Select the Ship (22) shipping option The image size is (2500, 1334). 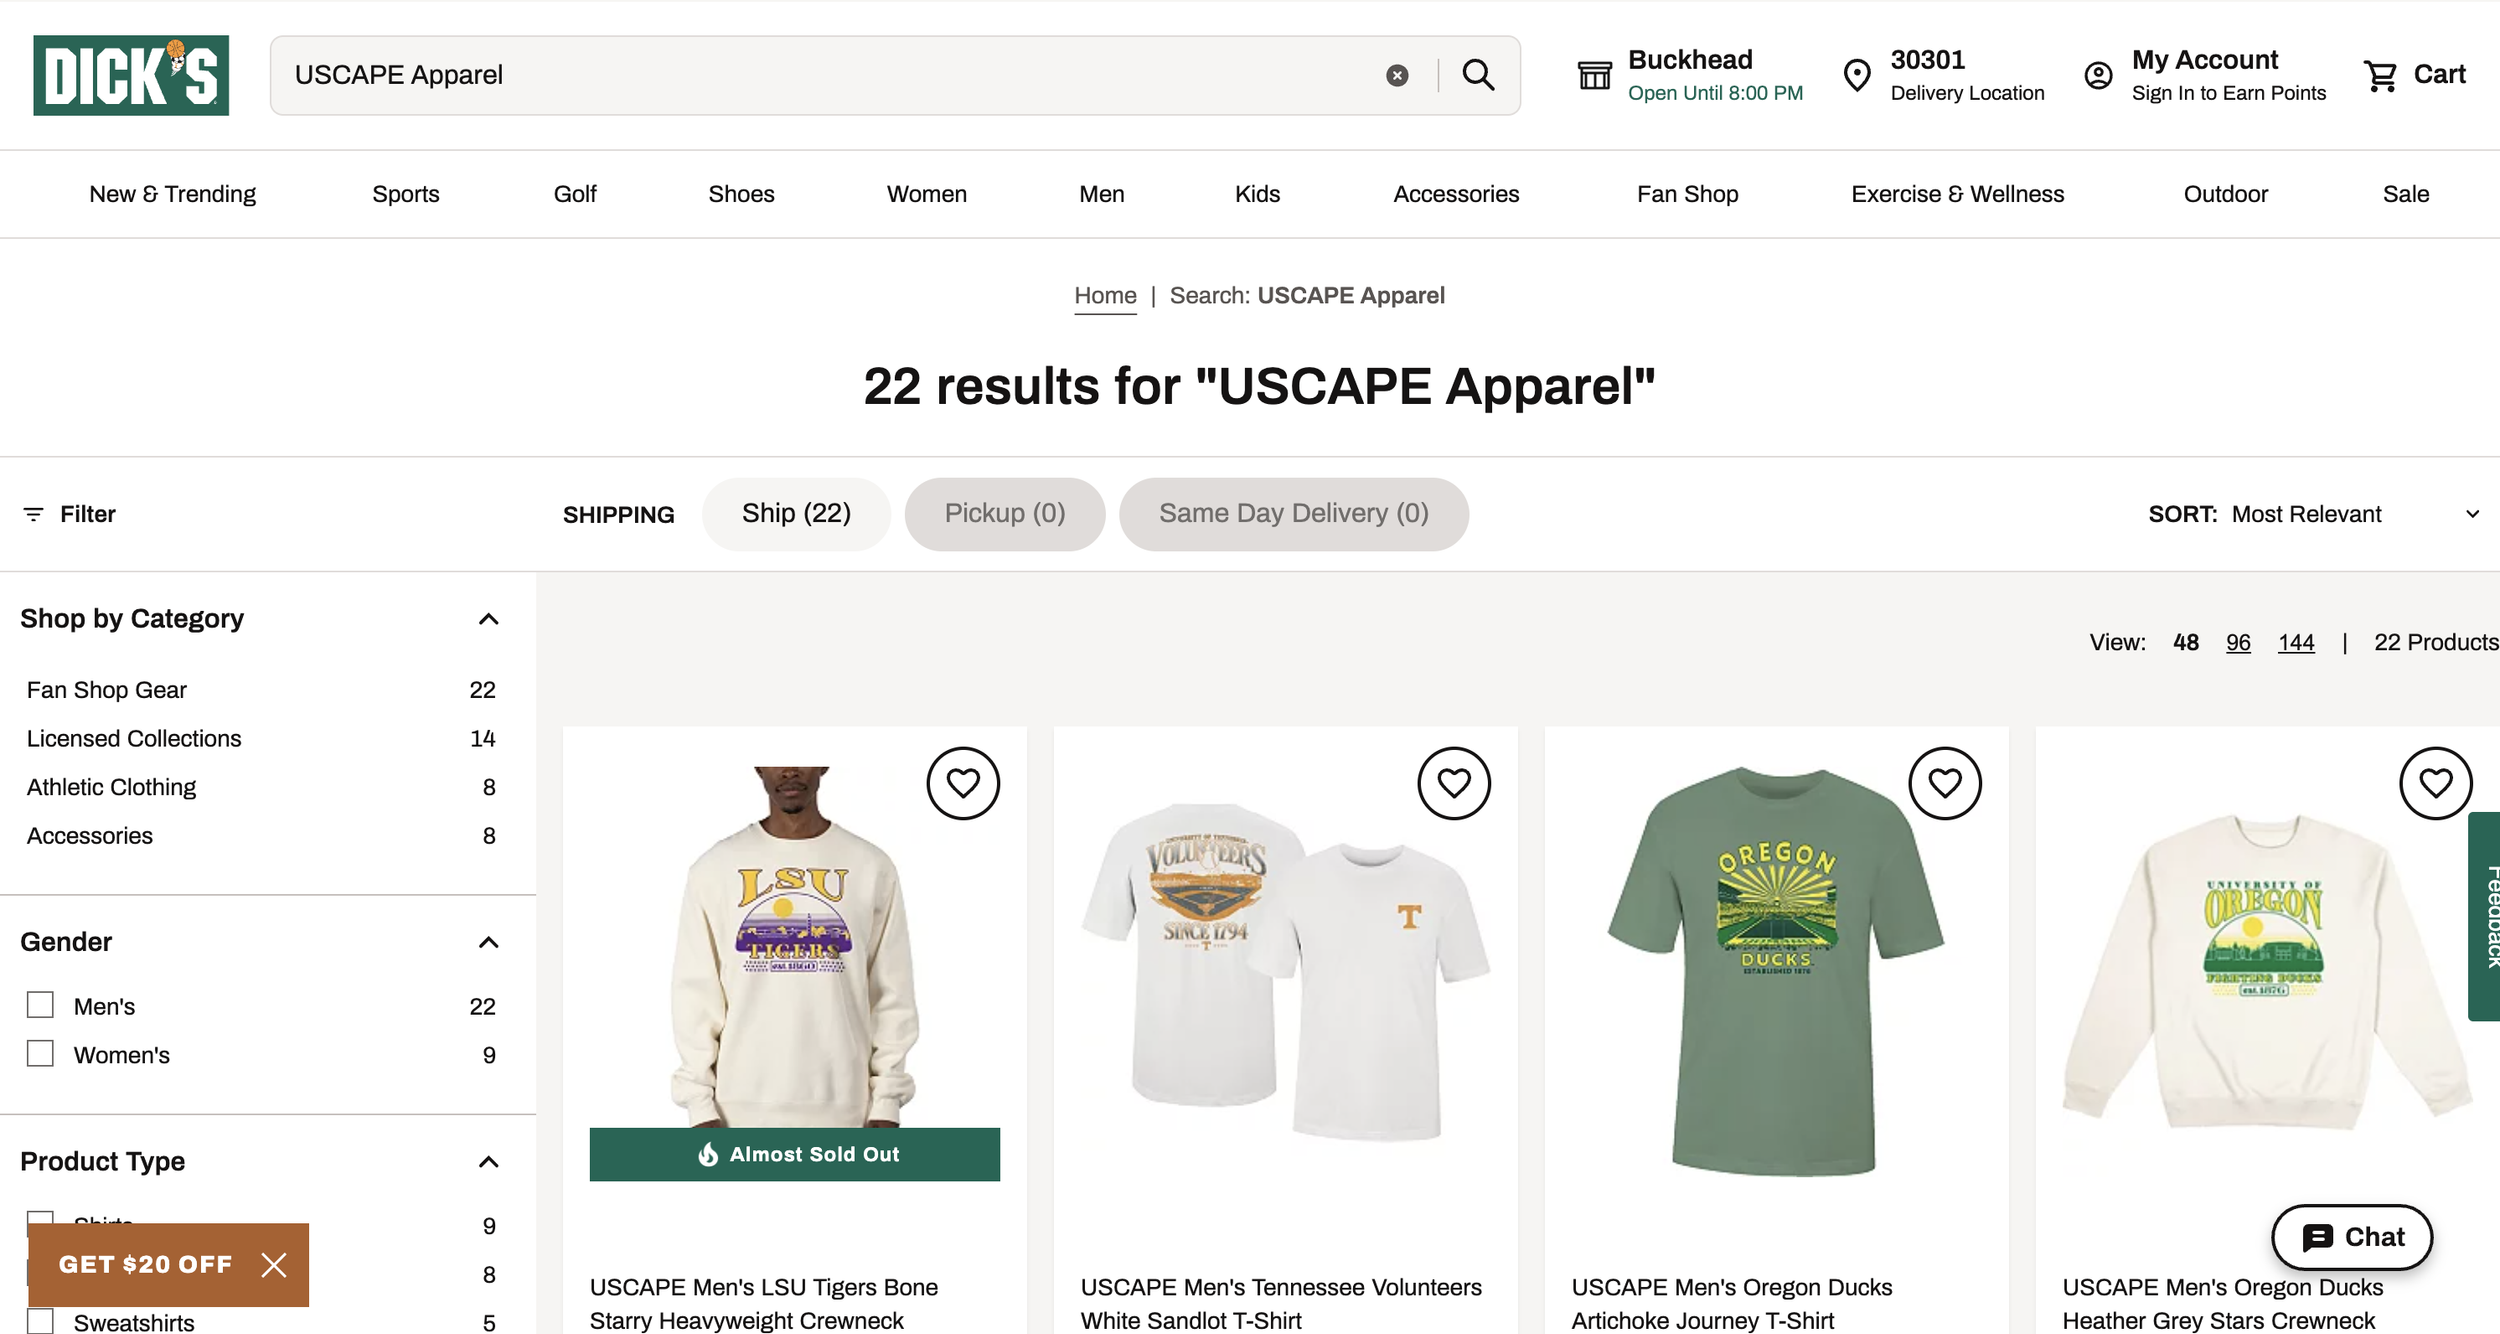tap(796, 514)
